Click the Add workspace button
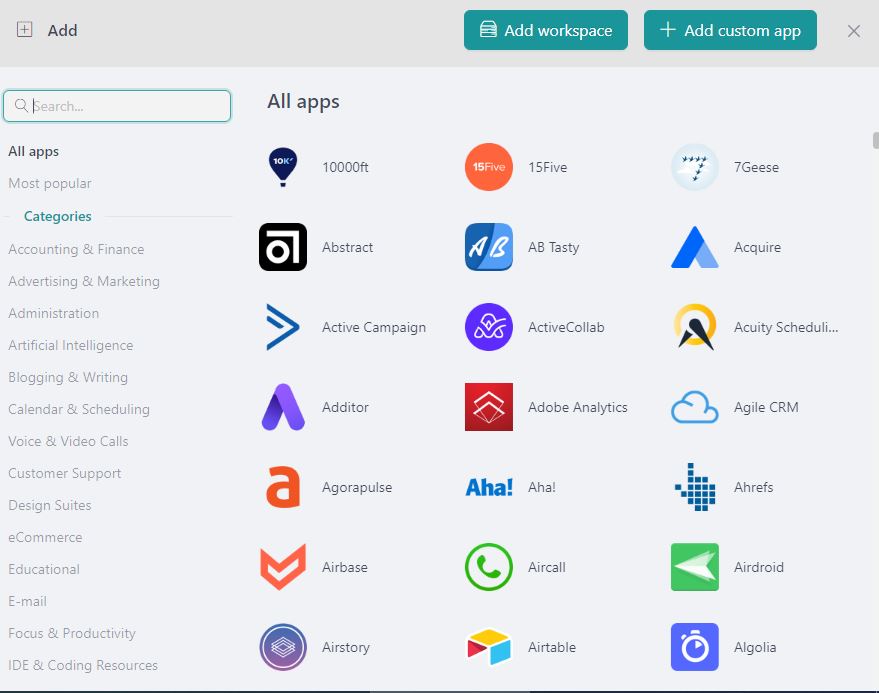 (x=545, y=30)
